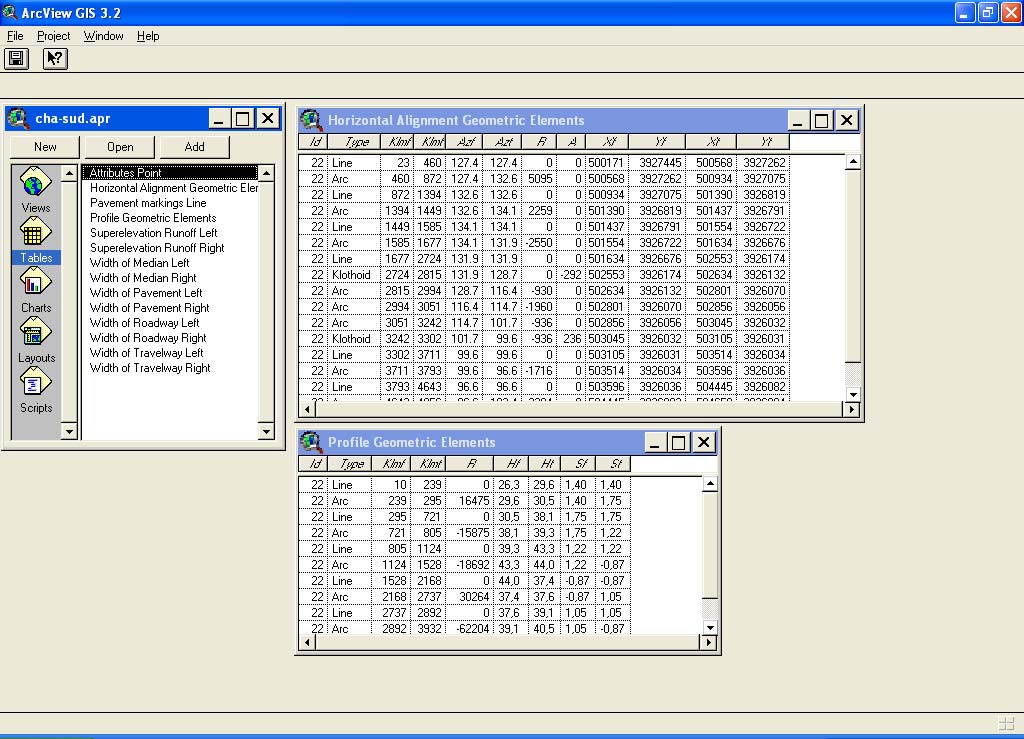Viewport: 1024px width, 739px height.
Task: Click down arrow of project table list scrollbar
Action: [x=266, y=432]
